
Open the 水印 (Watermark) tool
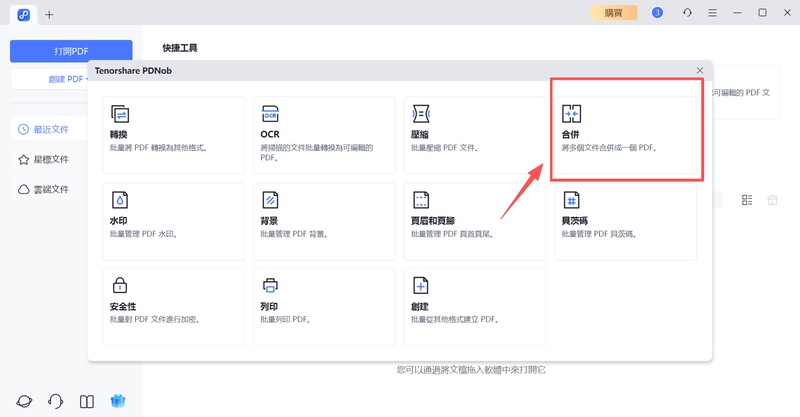(173, 221)
